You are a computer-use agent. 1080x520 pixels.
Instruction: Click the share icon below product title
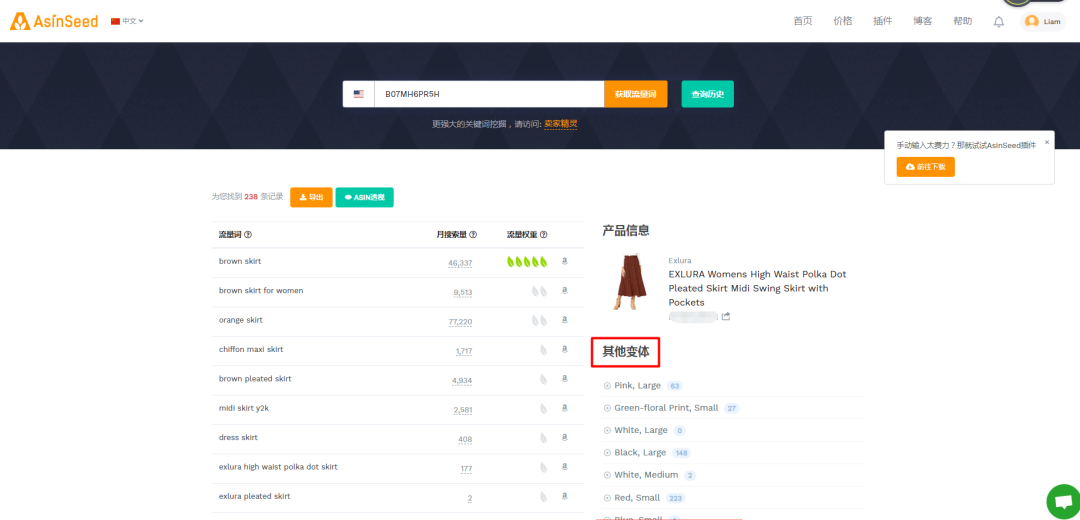[x=726, y=316]
